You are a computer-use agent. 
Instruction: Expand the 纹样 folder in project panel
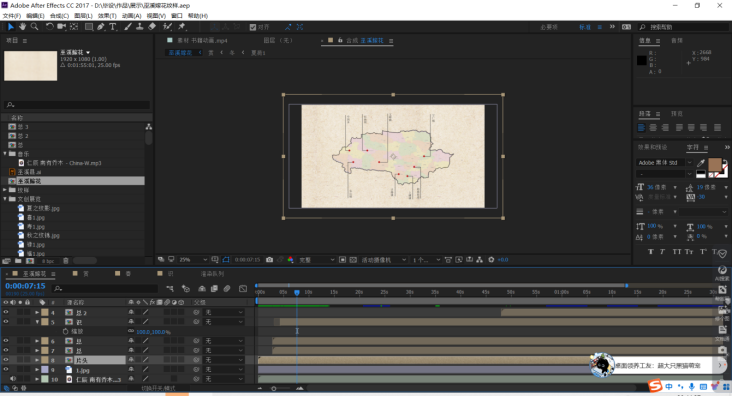[5, 190]
